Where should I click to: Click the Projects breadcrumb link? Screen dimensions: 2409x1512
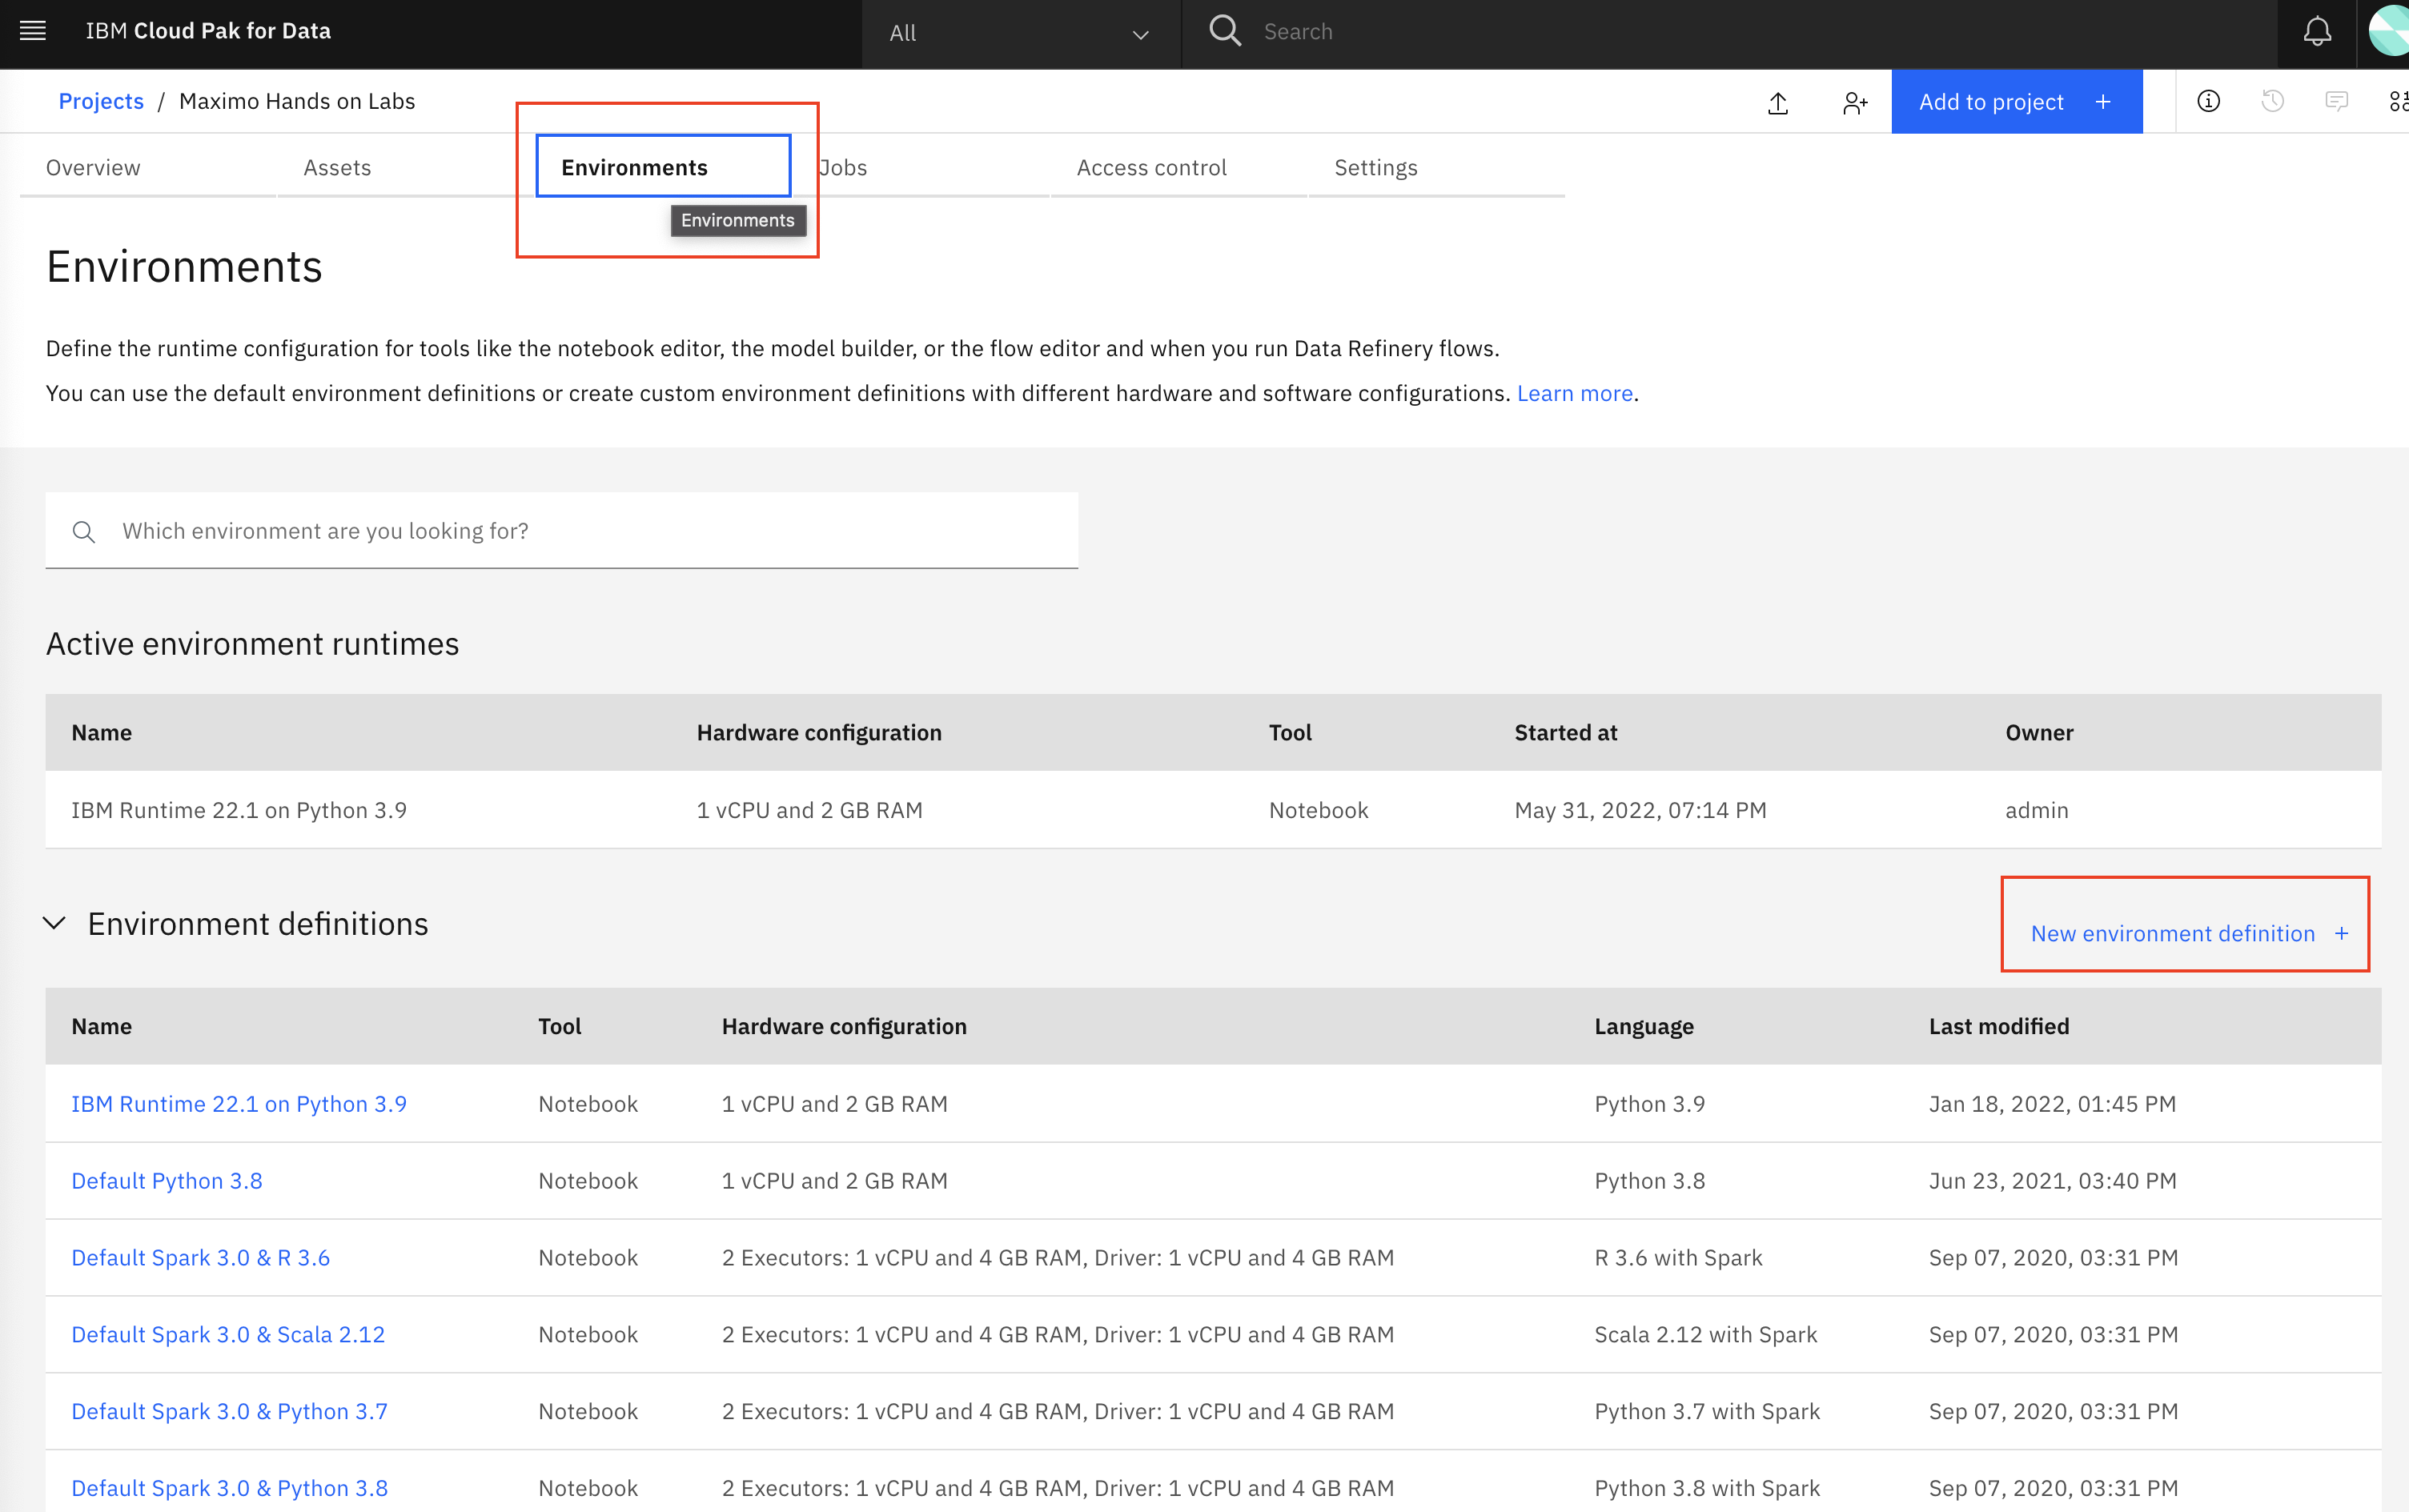tap(101, 101)
